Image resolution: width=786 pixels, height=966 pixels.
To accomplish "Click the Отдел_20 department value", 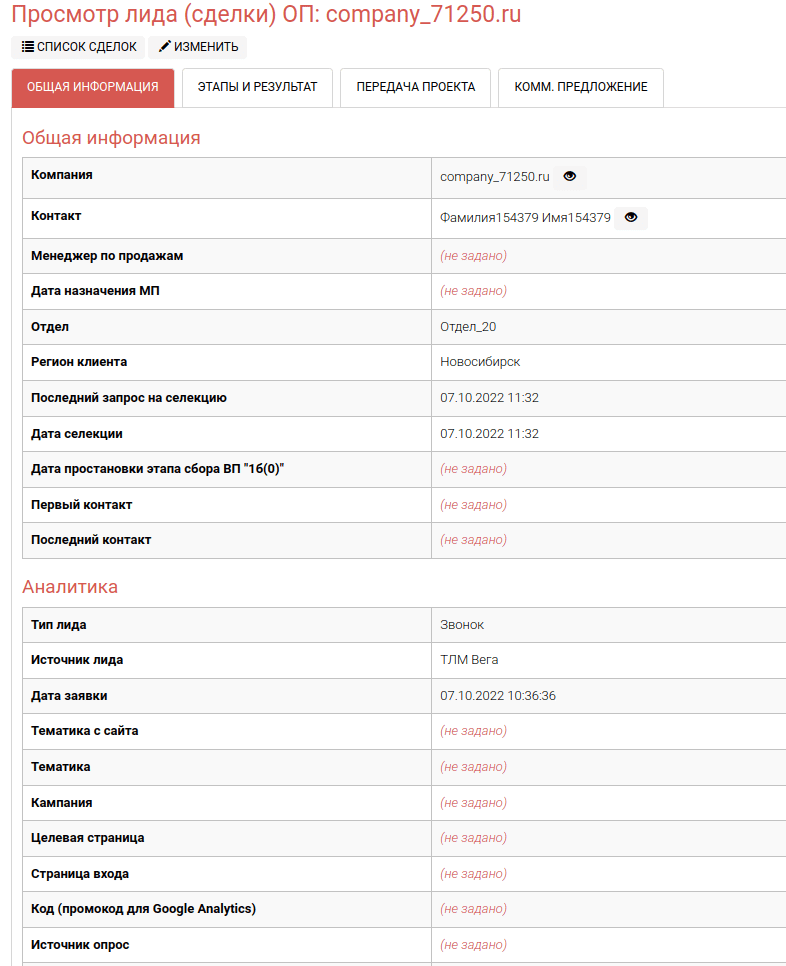I will click(468, 327).
